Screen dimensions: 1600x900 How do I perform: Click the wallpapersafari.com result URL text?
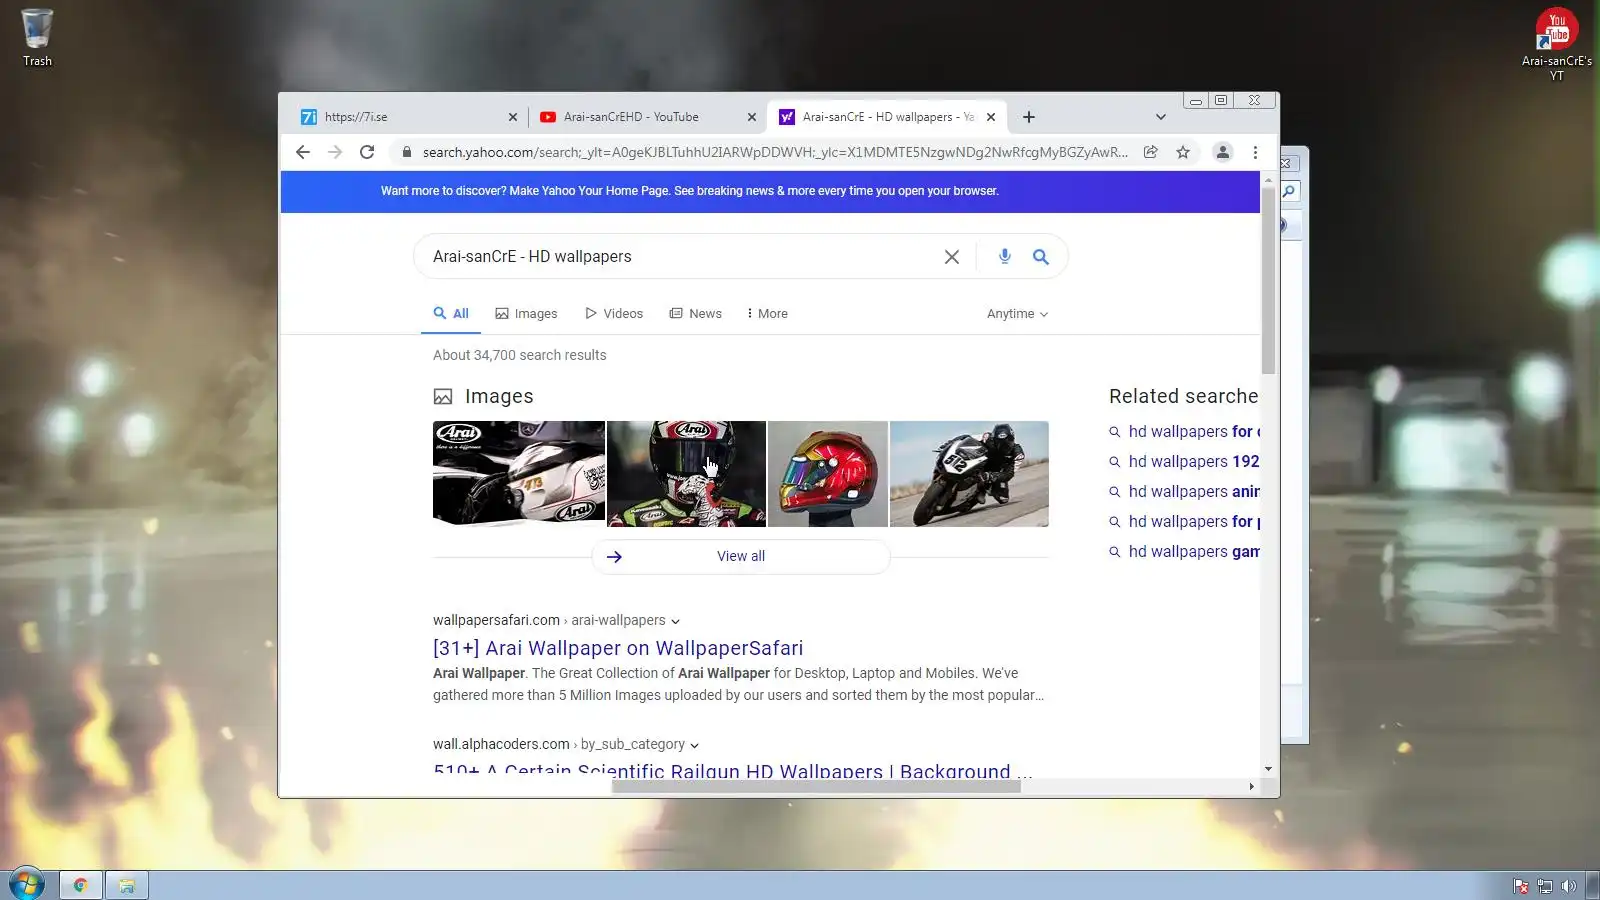(x=549, y=620)
